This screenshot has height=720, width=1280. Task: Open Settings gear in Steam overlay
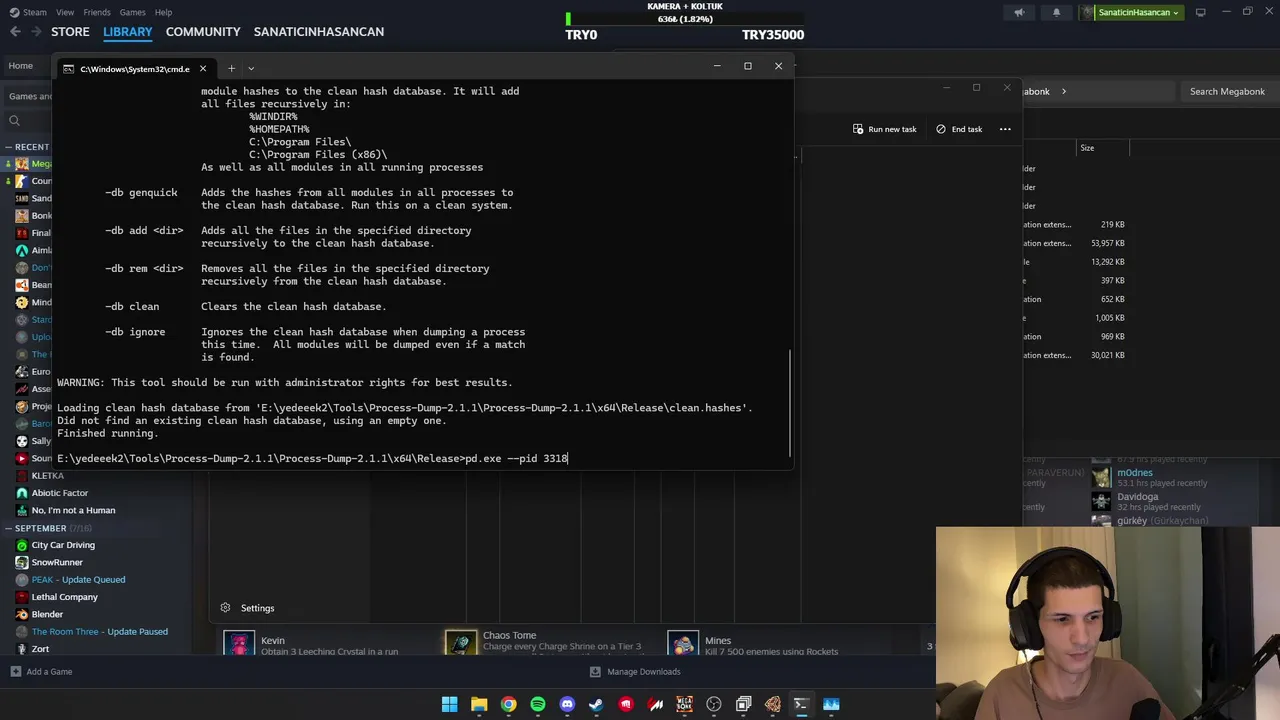[225, 608]
